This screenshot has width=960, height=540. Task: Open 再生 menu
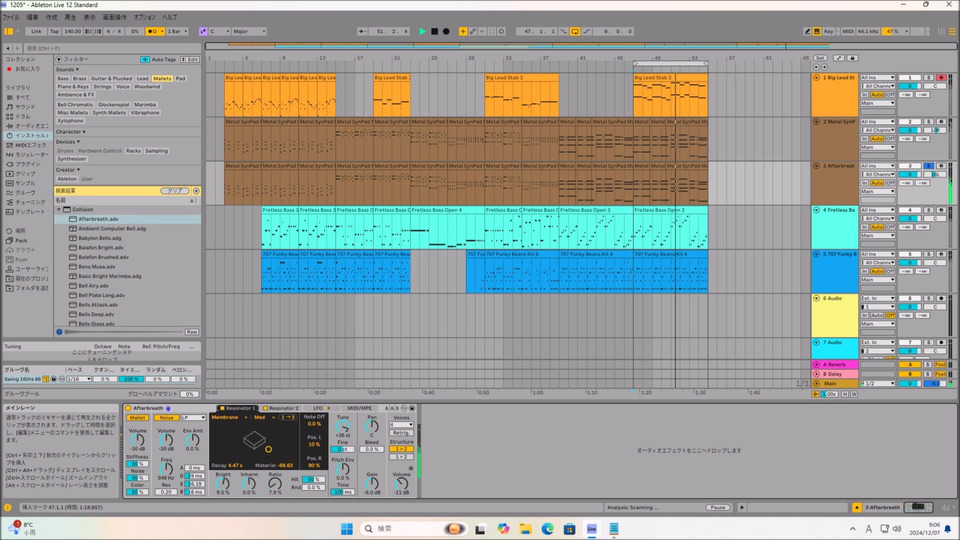pos(70,17)
